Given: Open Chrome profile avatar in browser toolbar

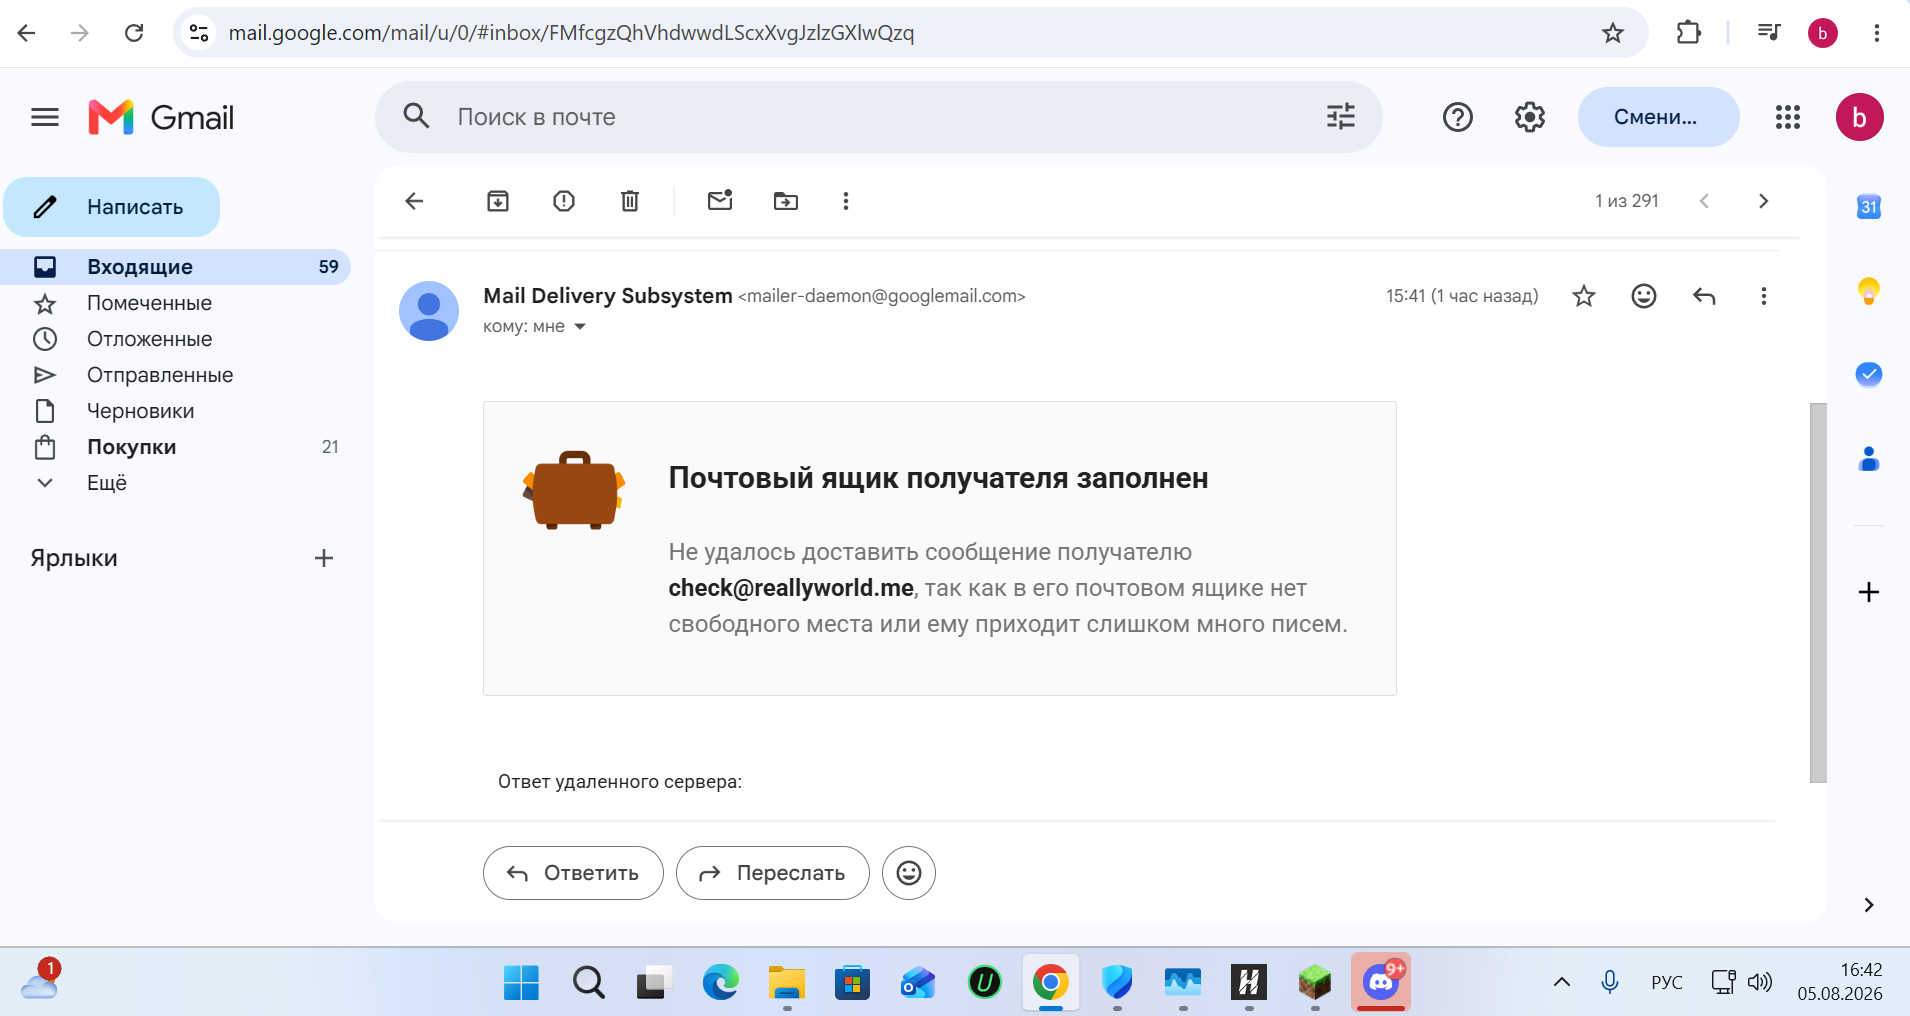Looking at the screenshot, I should pos(1823,33).
